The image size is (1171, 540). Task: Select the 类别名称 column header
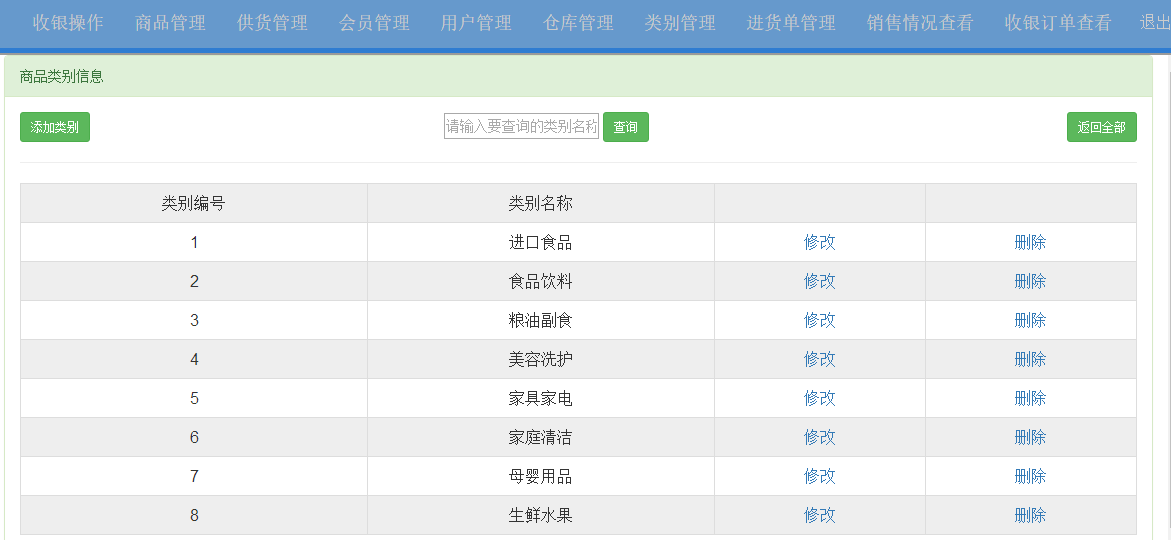pos(541,203)
